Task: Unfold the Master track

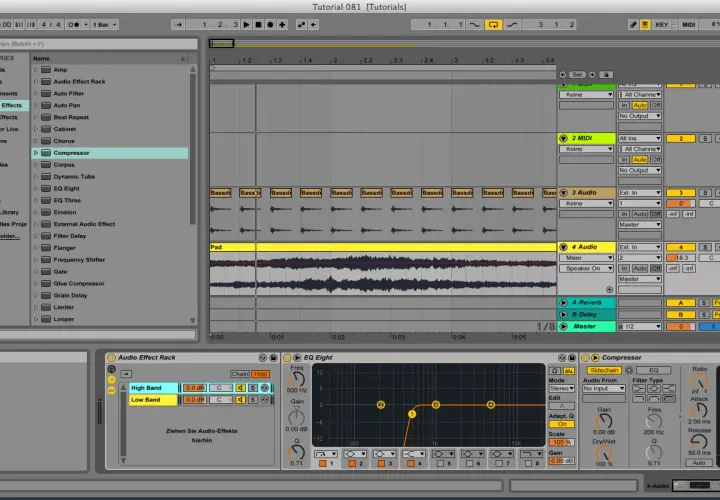Action: pos(563,326)
